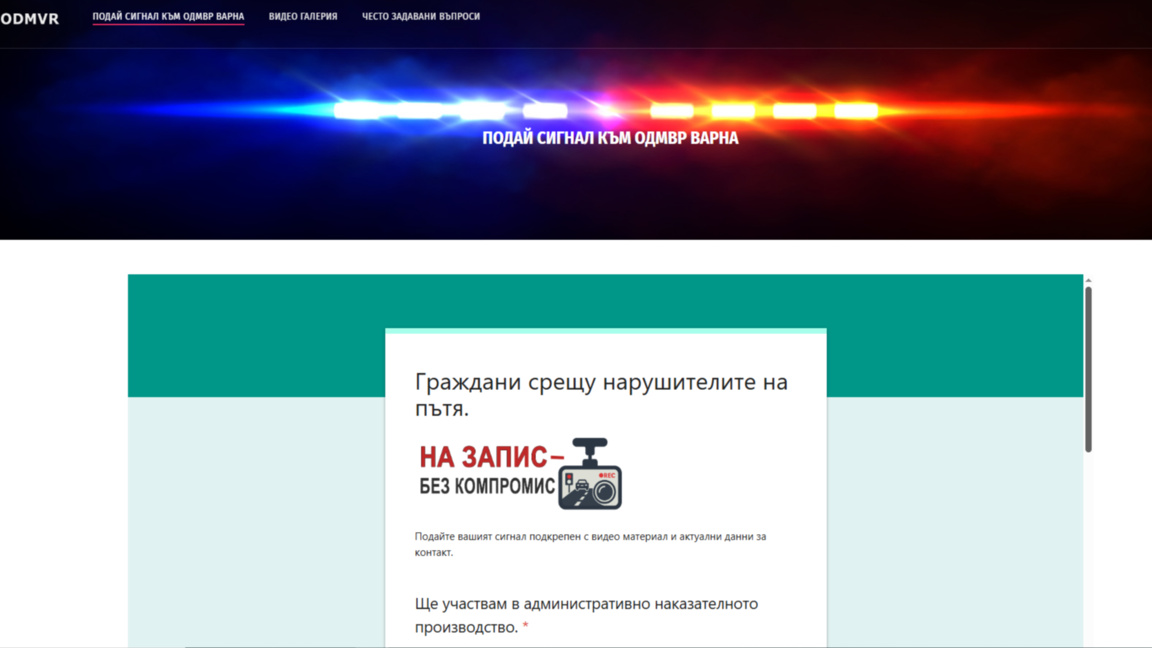Click the embedded form scrollbar thumb
Viewport: 1152px width, 648px height.
(1088, 369)
